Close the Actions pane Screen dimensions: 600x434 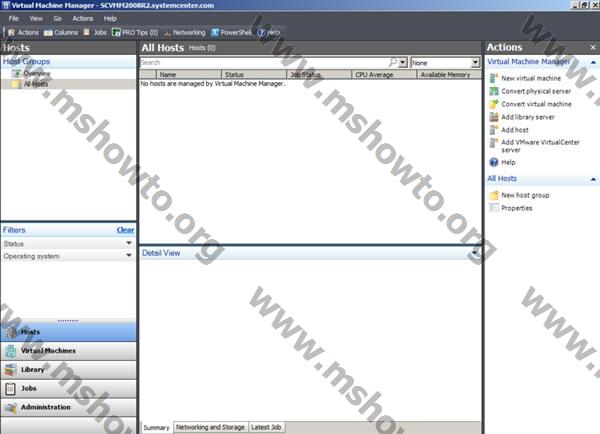(x=593, y=47)
